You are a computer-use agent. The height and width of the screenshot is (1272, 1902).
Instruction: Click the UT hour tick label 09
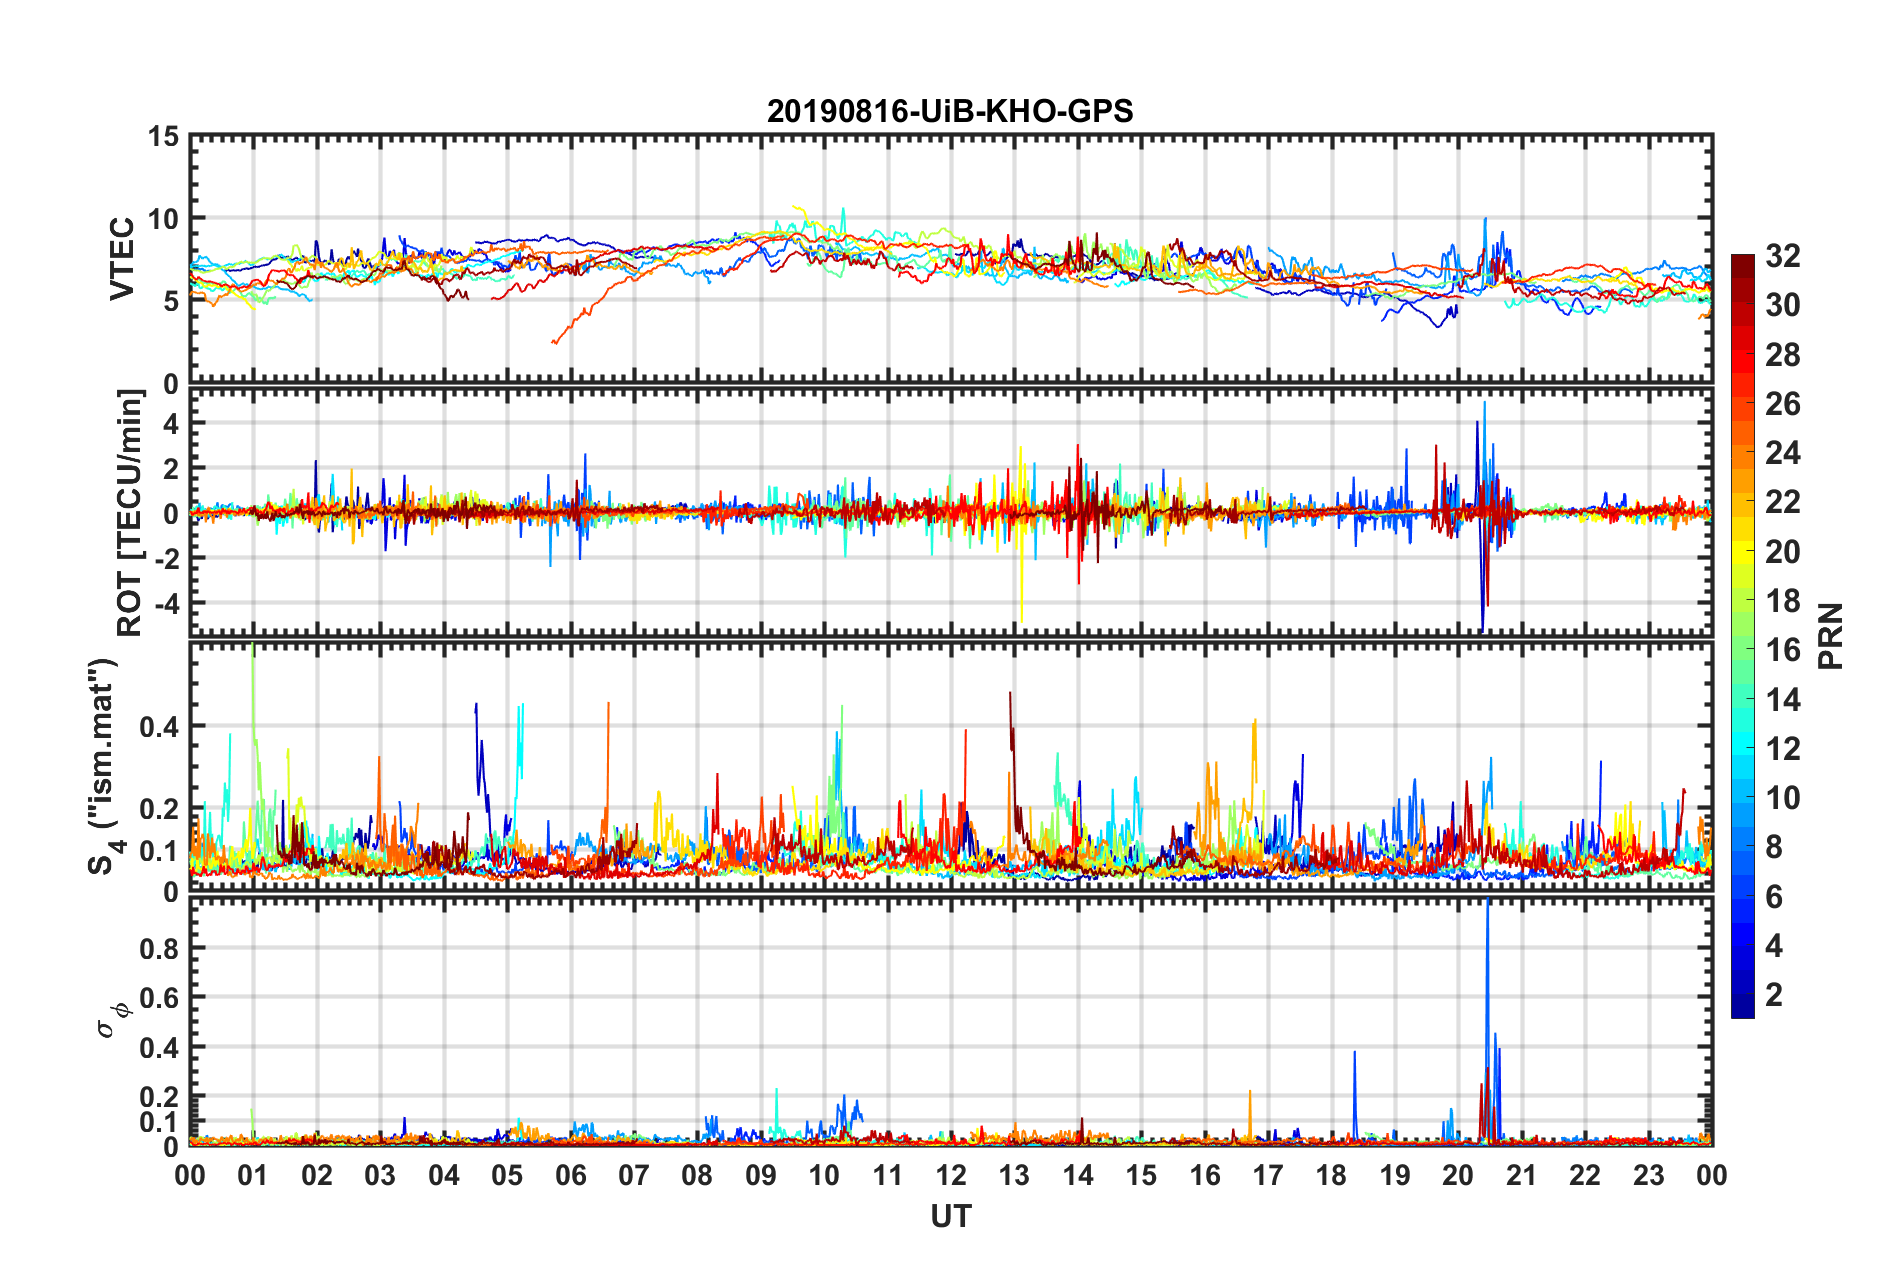coord(761,1175)
